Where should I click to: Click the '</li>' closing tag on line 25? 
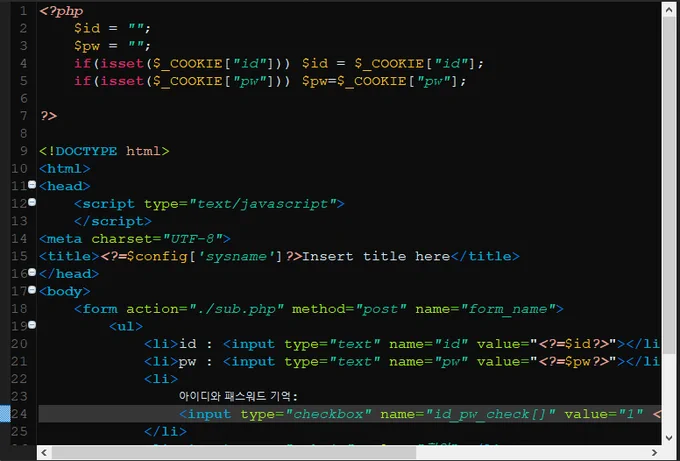click(x=165, y=432)
